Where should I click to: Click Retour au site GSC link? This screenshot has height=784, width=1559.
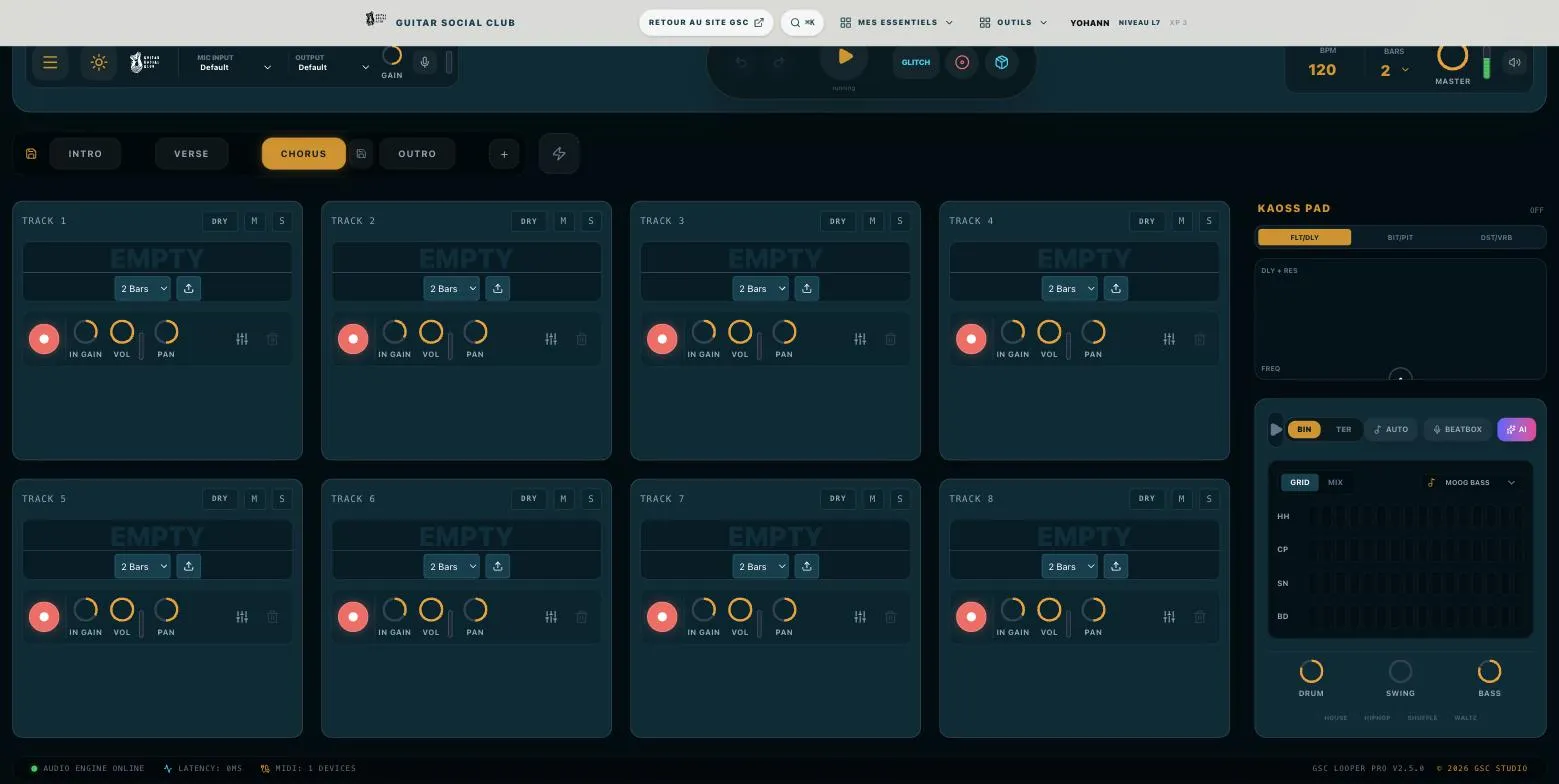(x=706, y=22)
